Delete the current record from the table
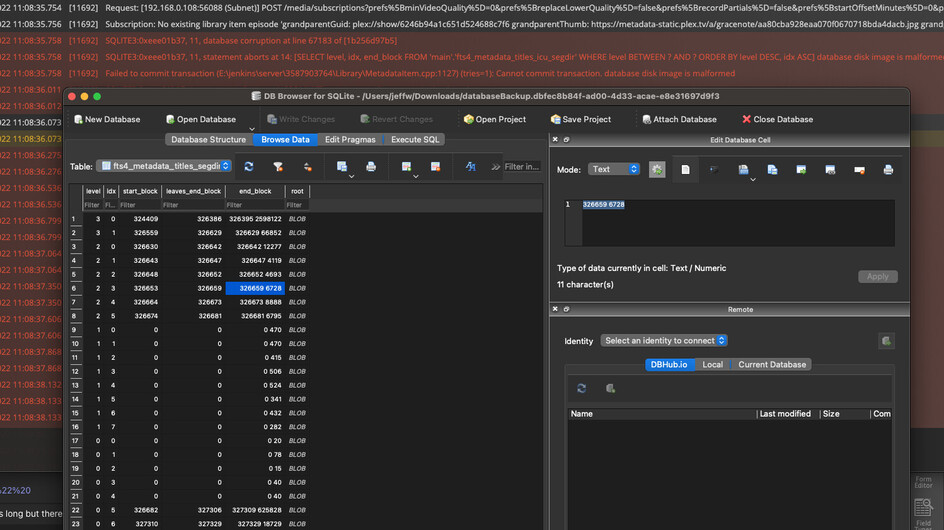Screen dimensions: 944x530 435,167
